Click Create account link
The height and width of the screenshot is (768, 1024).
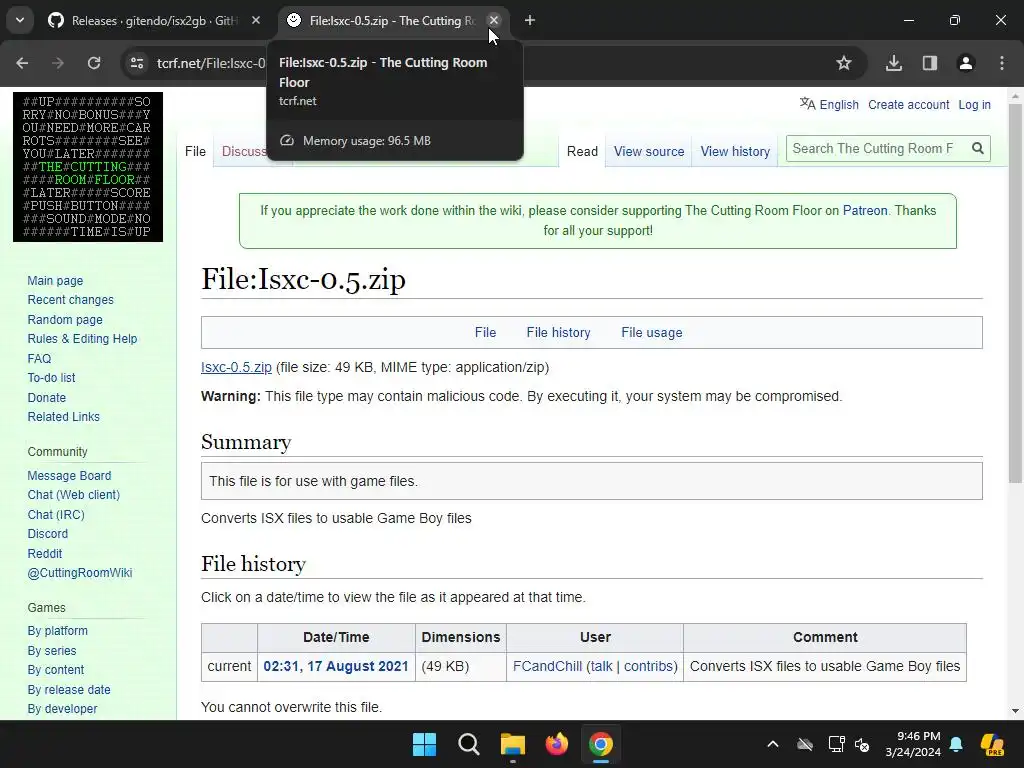pos(908,104)
